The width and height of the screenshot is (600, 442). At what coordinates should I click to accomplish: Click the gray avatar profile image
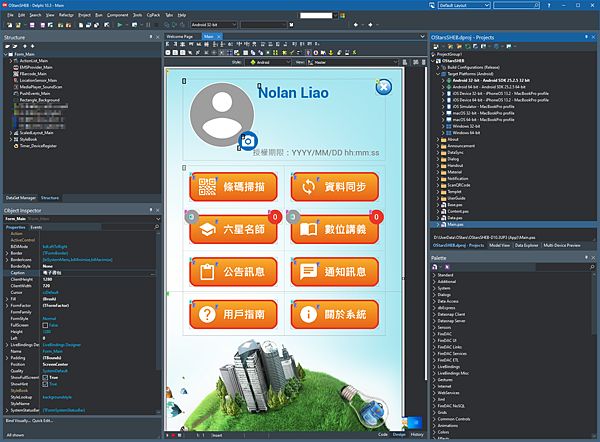coord(222,115)
